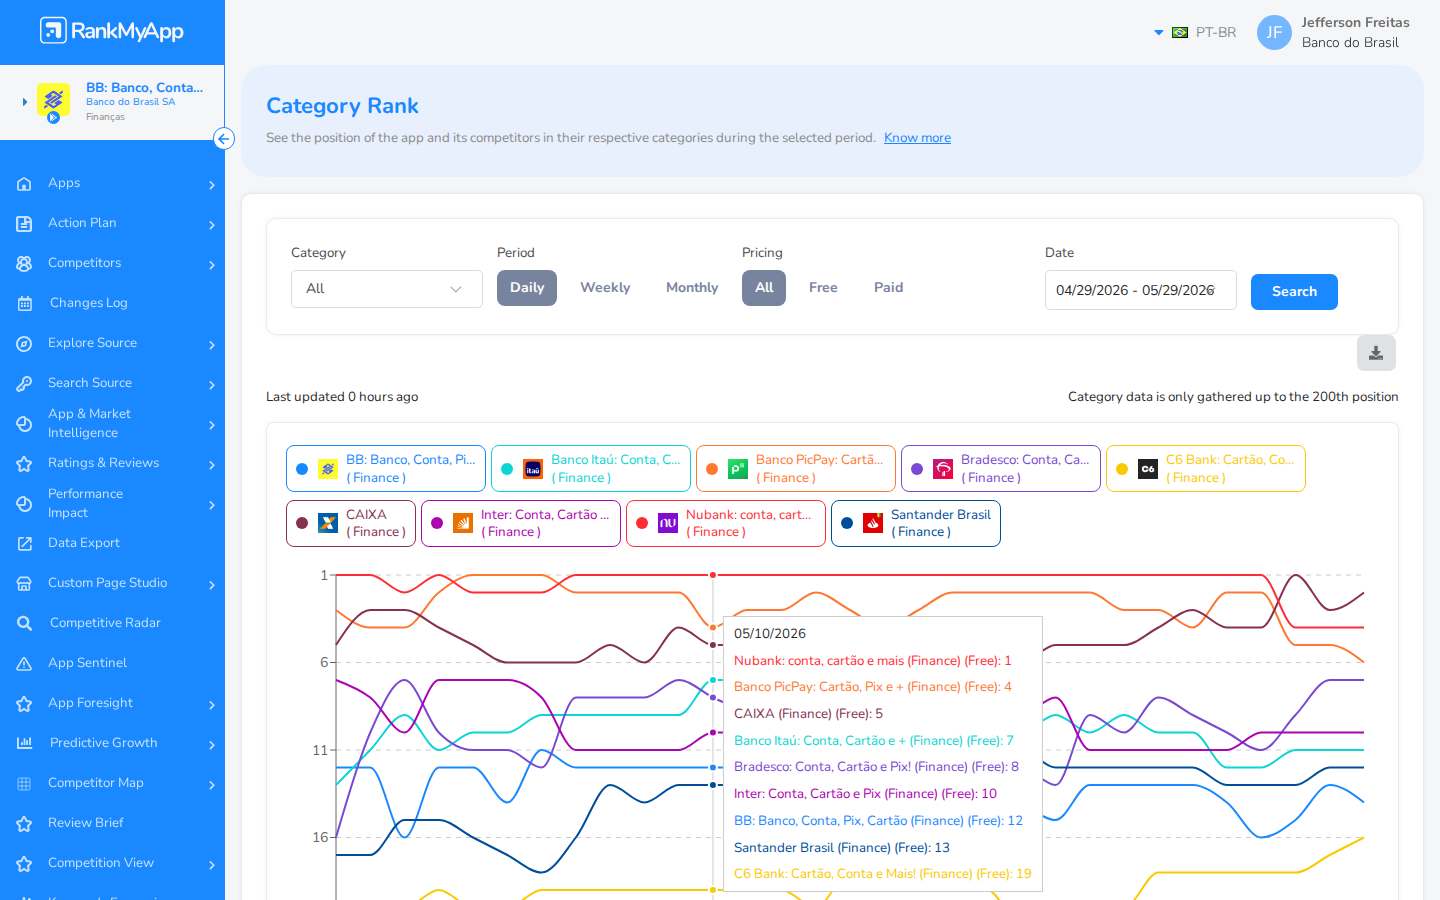
Task: Click the Performance Impact icon
Action: click(x=25, y=503)
